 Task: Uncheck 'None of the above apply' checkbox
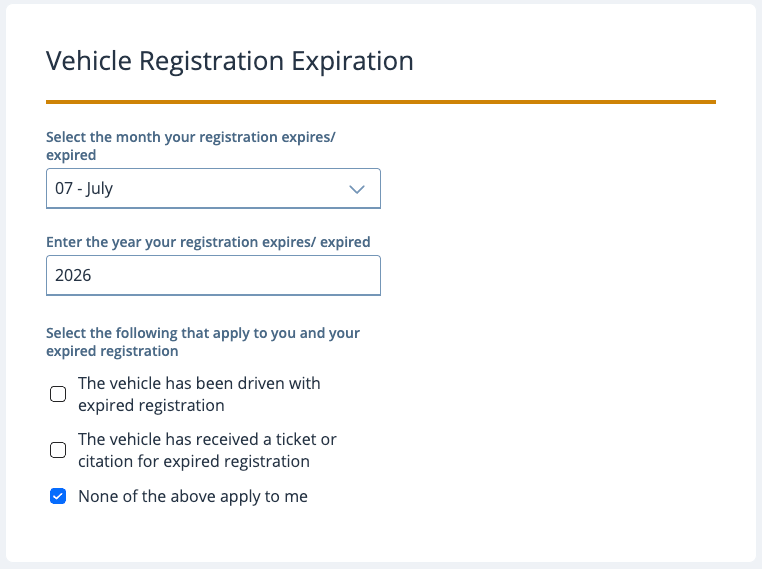58,496
